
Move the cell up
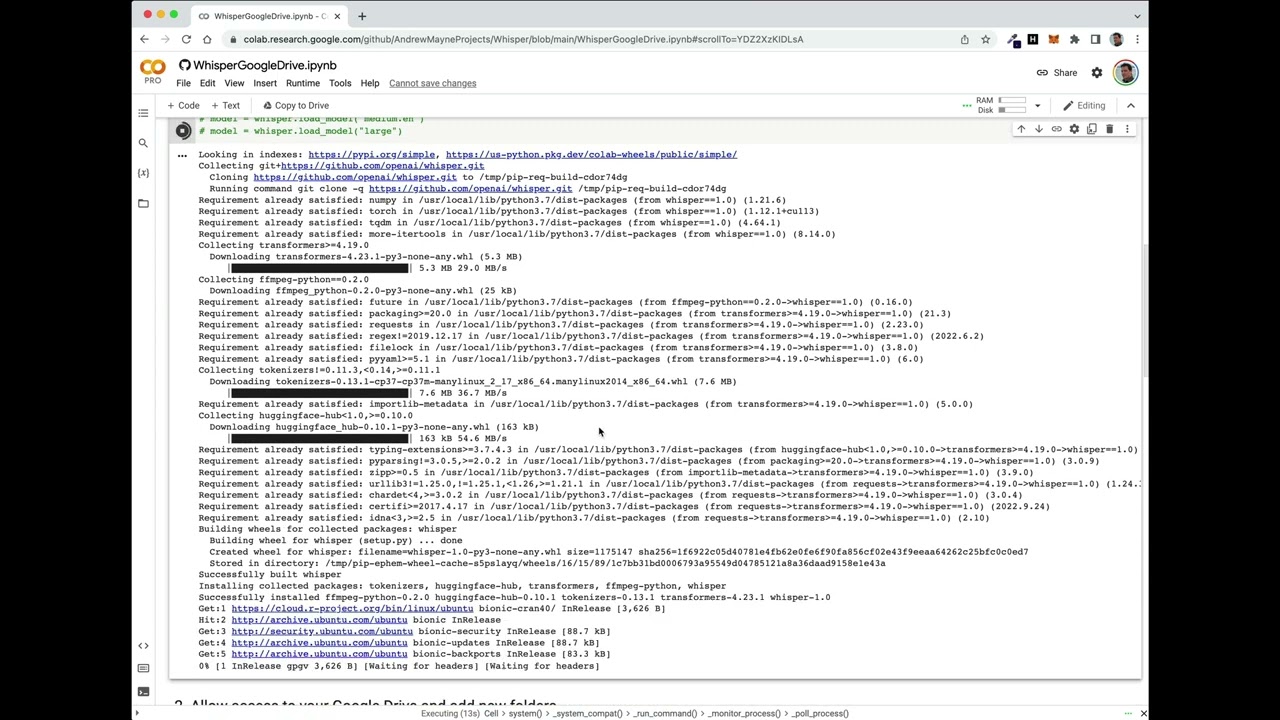point(1021,129)
